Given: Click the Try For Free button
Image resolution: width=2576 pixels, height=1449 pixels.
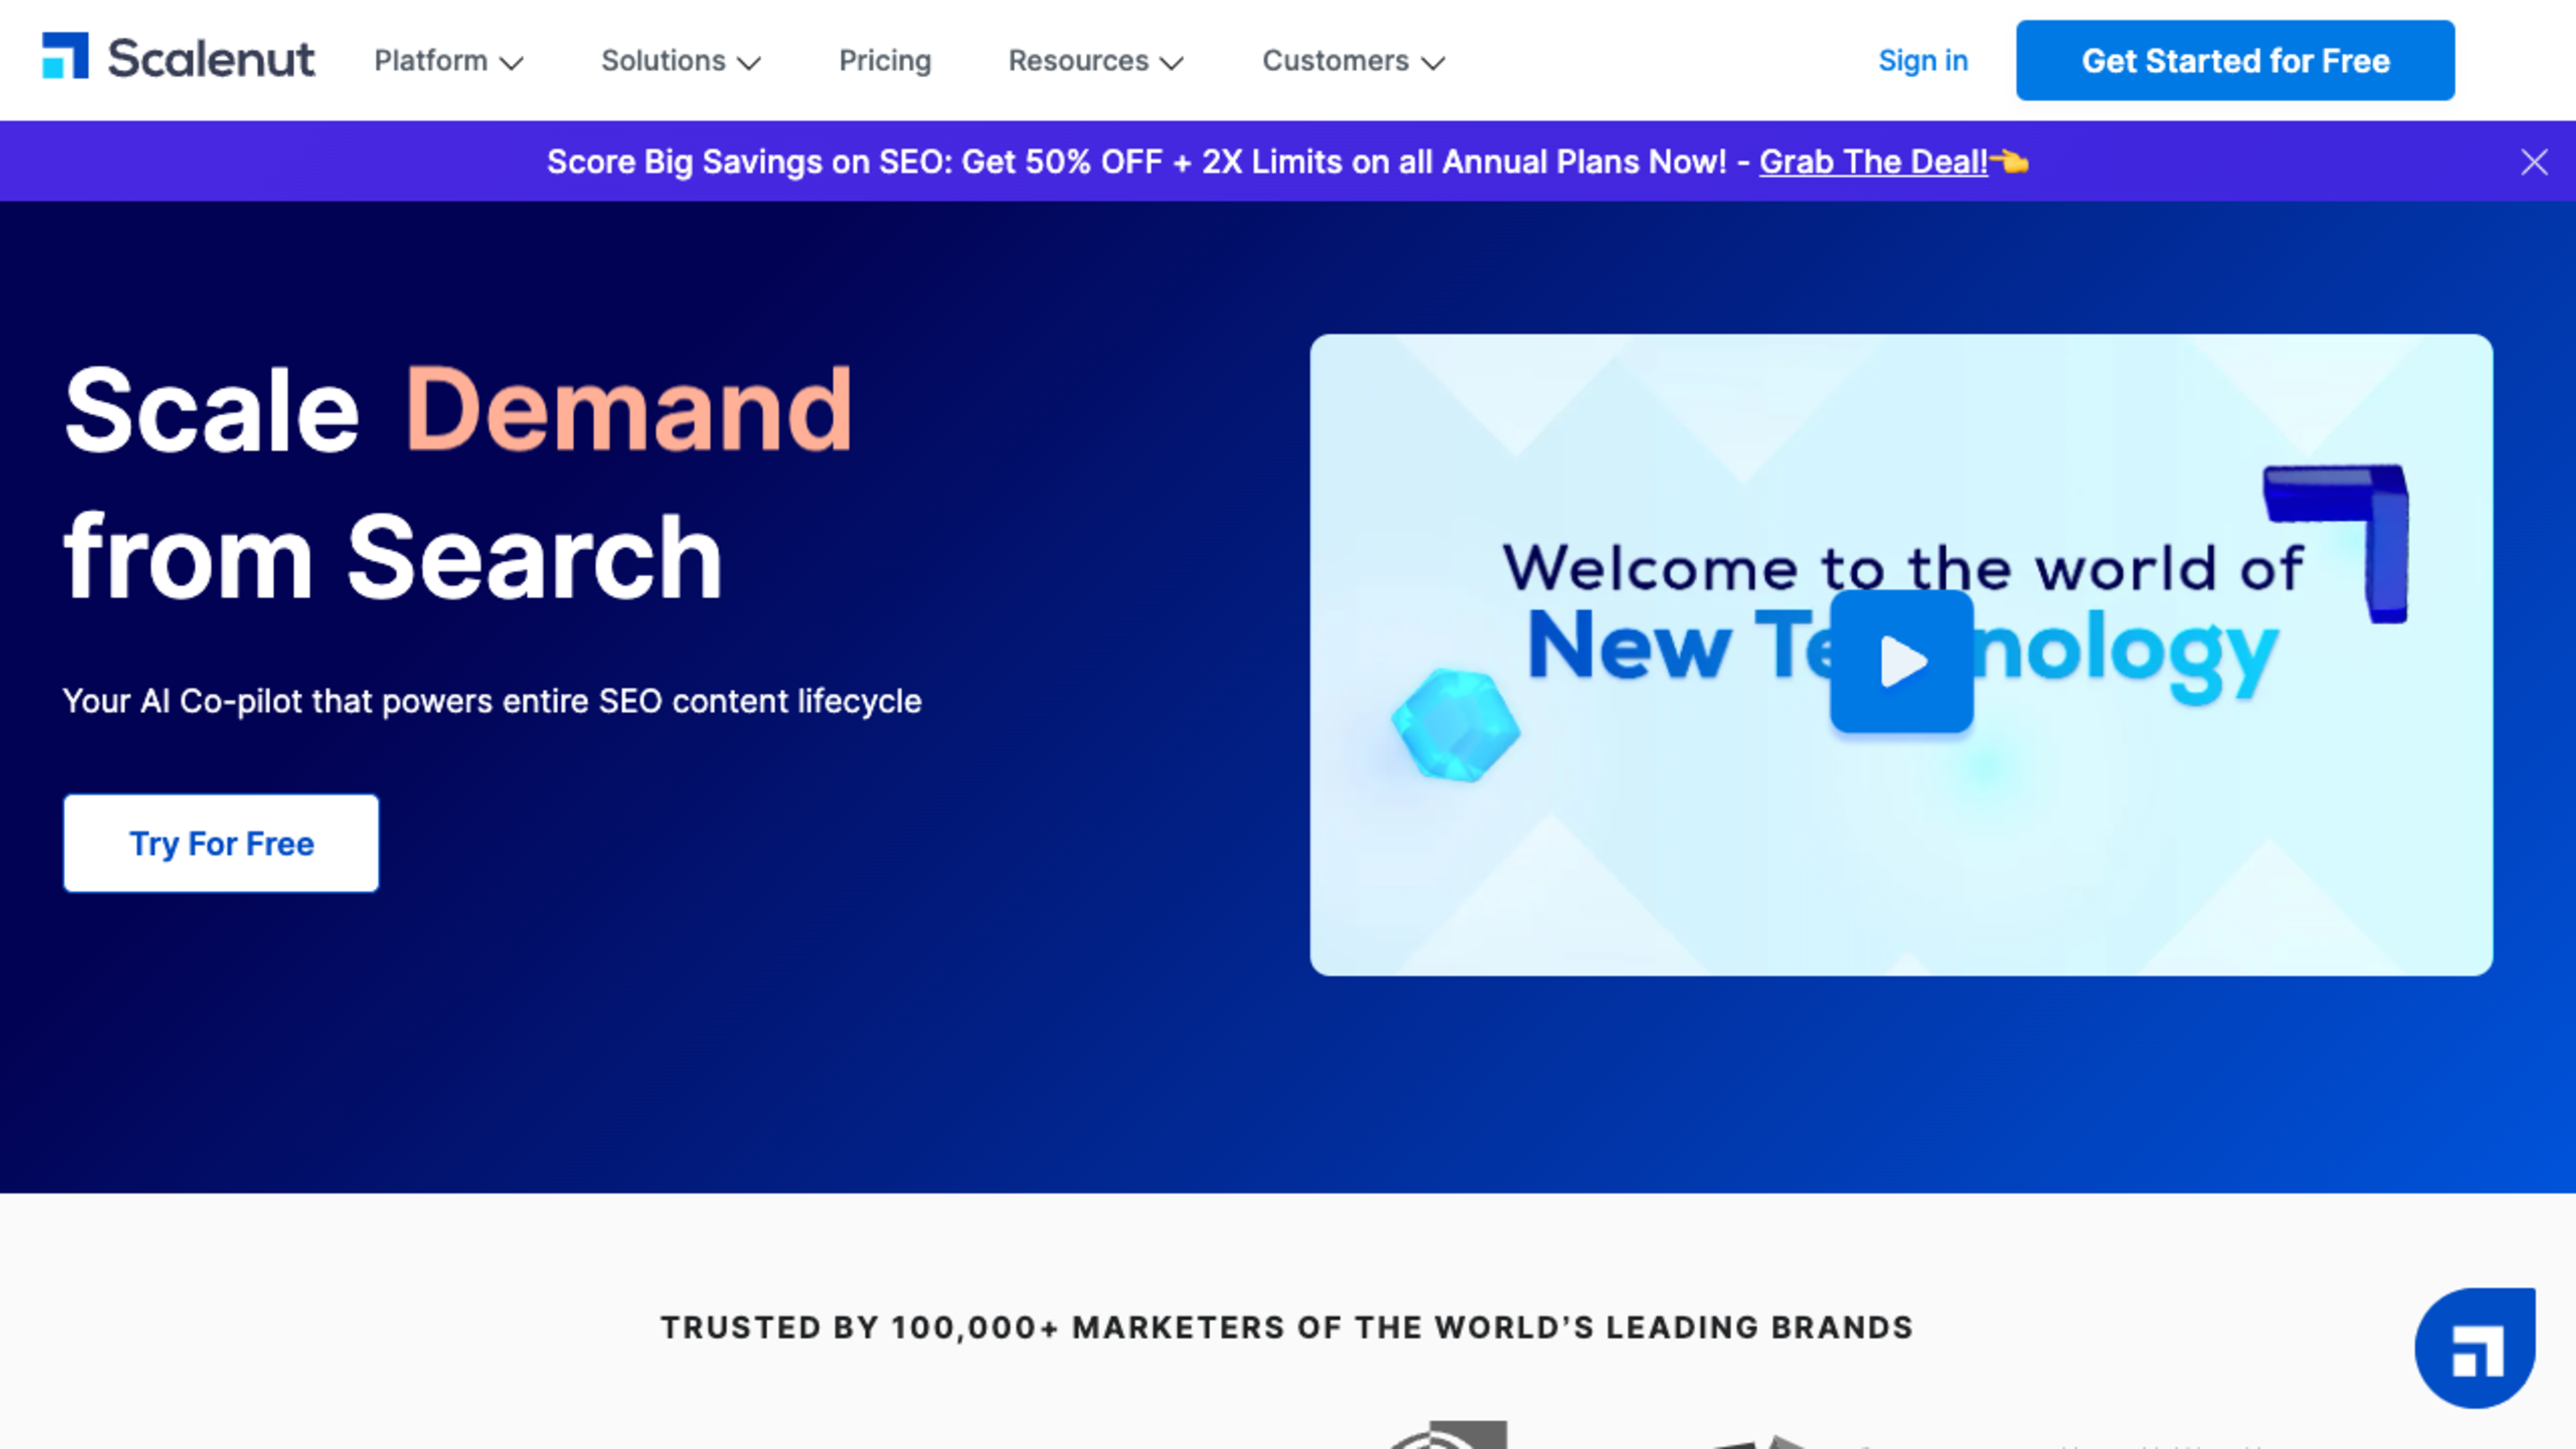Looking at the screenshot, I should tap(221, 843).
